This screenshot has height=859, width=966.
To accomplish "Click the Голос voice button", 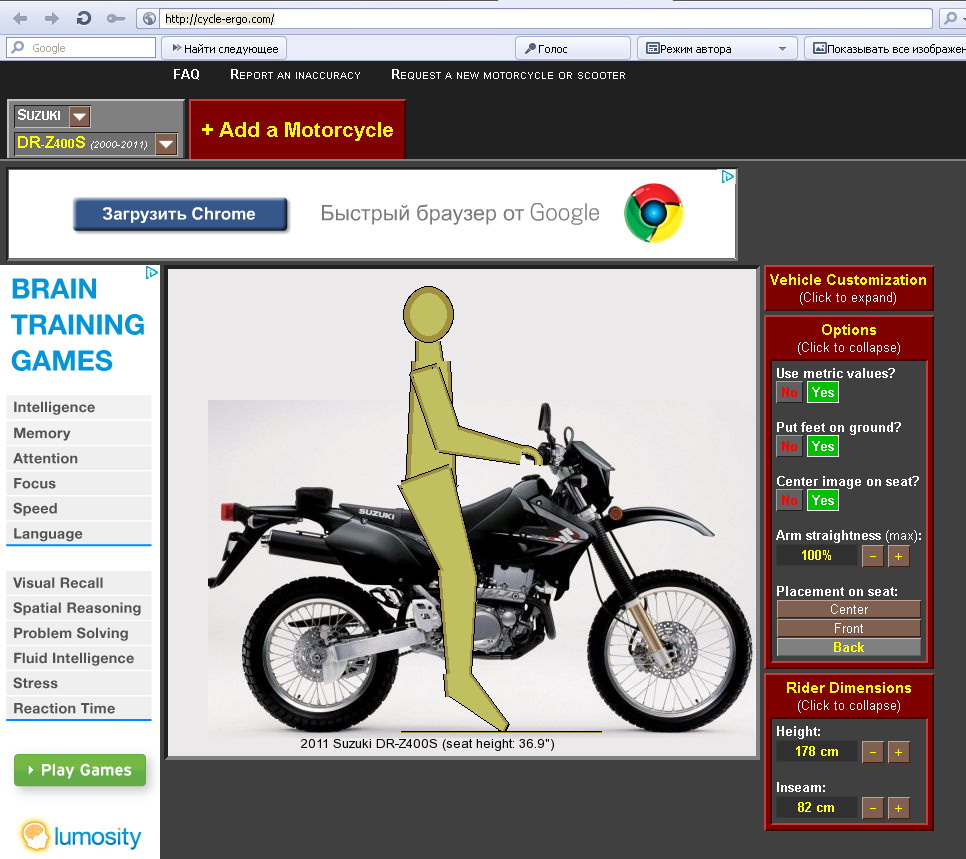I will click(x=572, y=48).
